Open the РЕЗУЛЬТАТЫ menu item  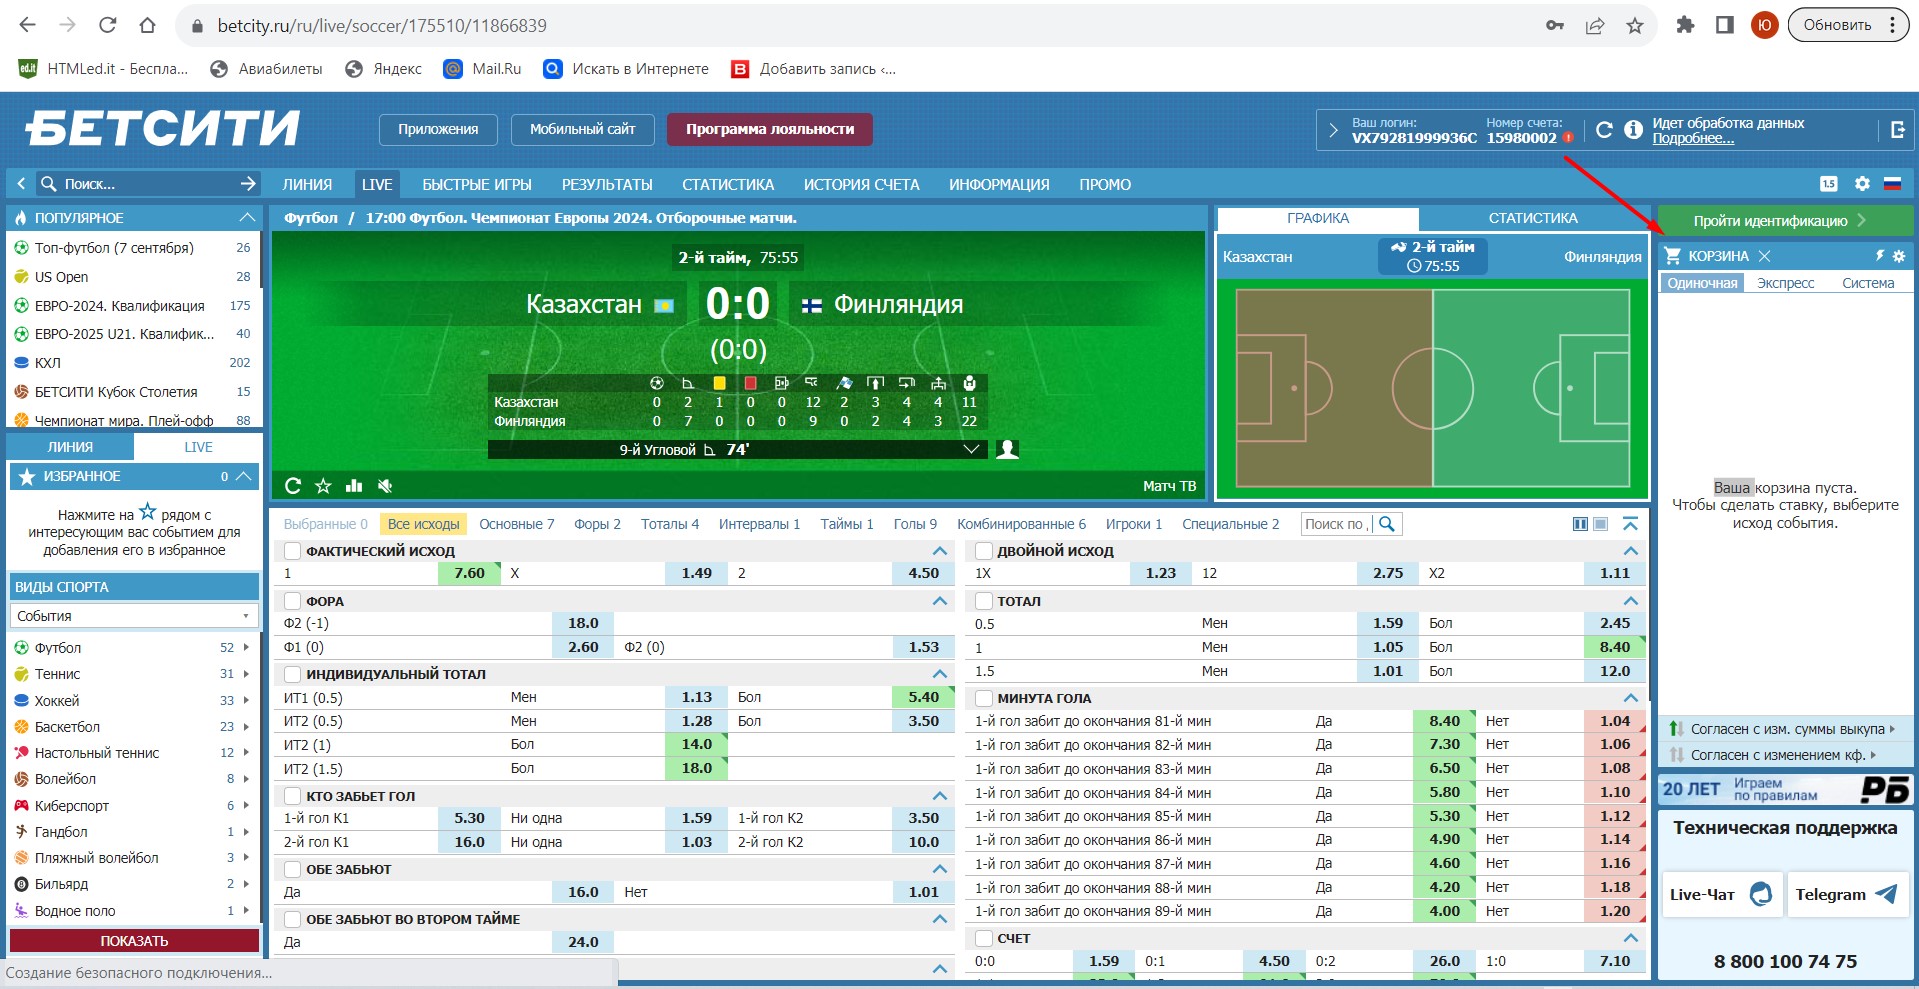[606, 185]
